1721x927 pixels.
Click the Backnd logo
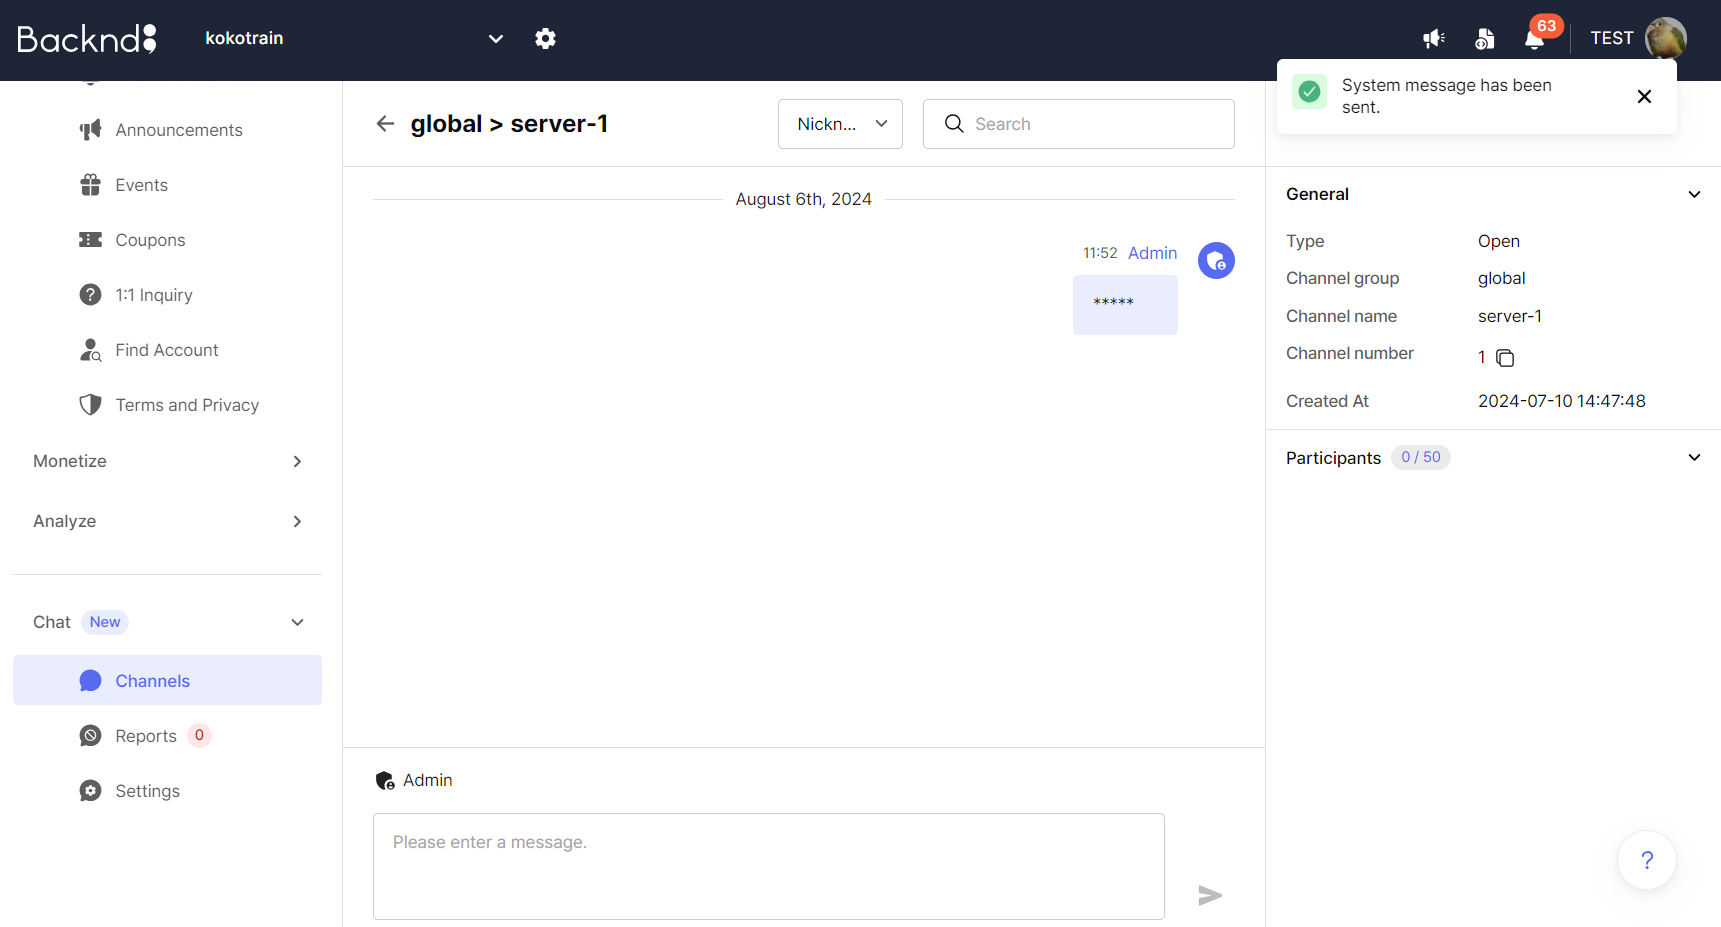[x=87, y=38]
